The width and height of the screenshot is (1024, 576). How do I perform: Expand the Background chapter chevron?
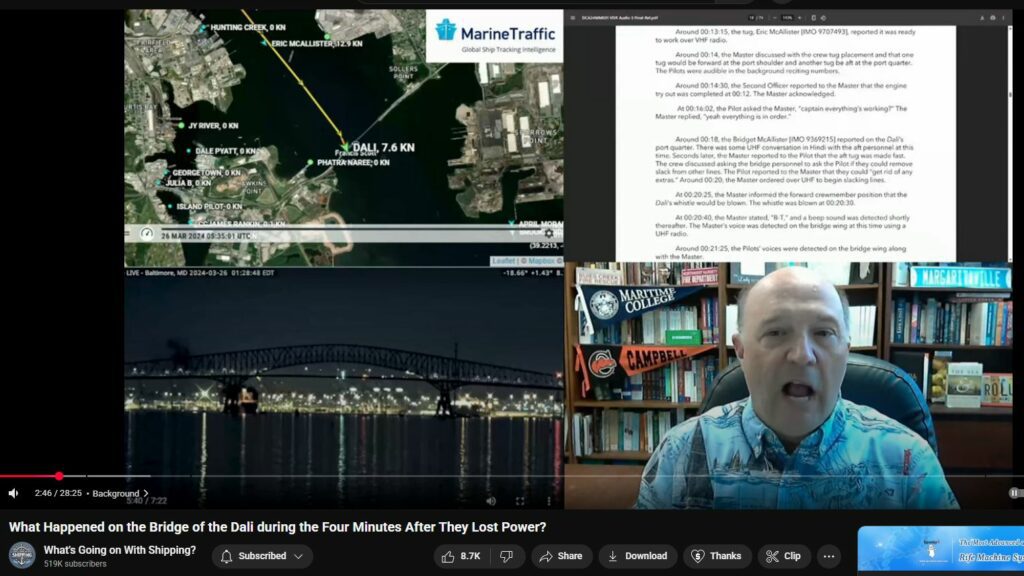tap(146, 494)
